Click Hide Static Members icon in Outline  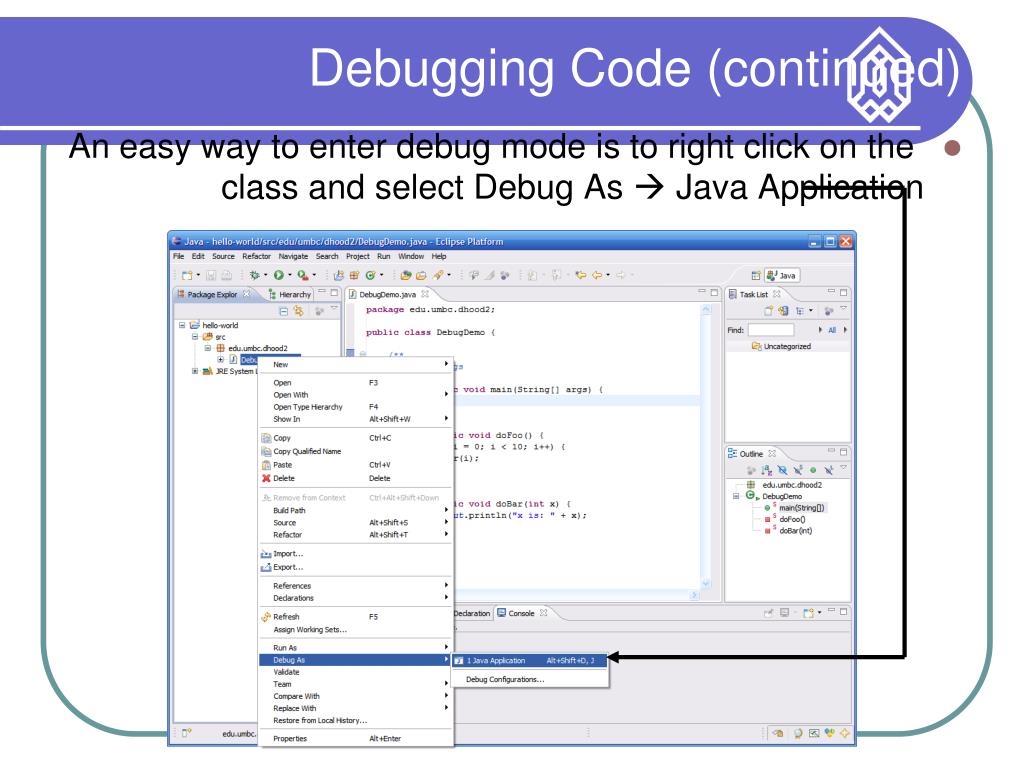(798, 470)
